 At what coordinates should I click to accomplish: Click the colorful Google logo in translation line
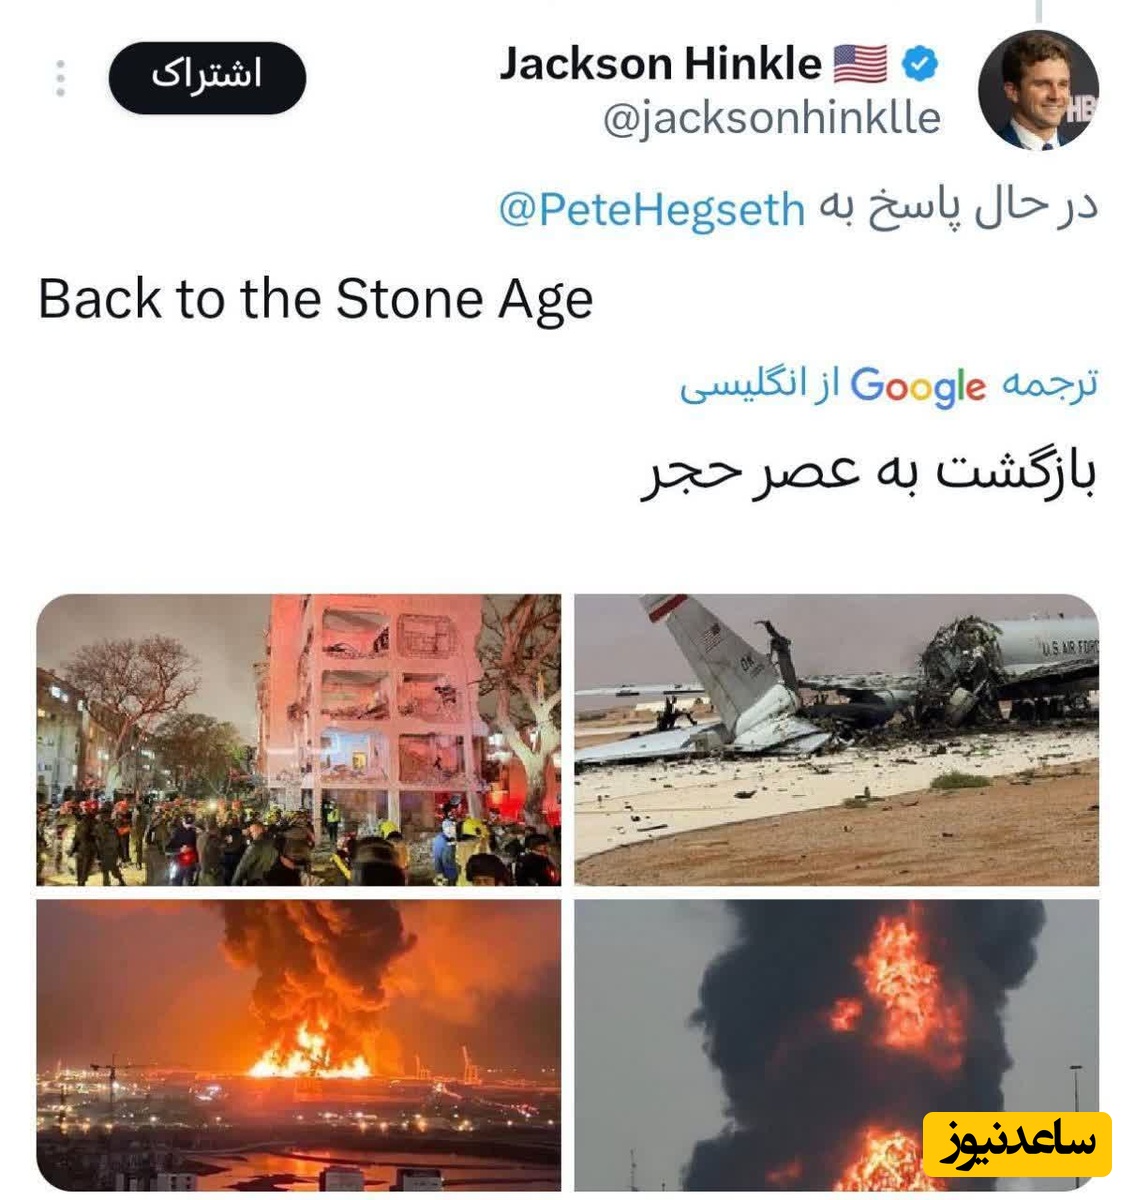point(917,387)
